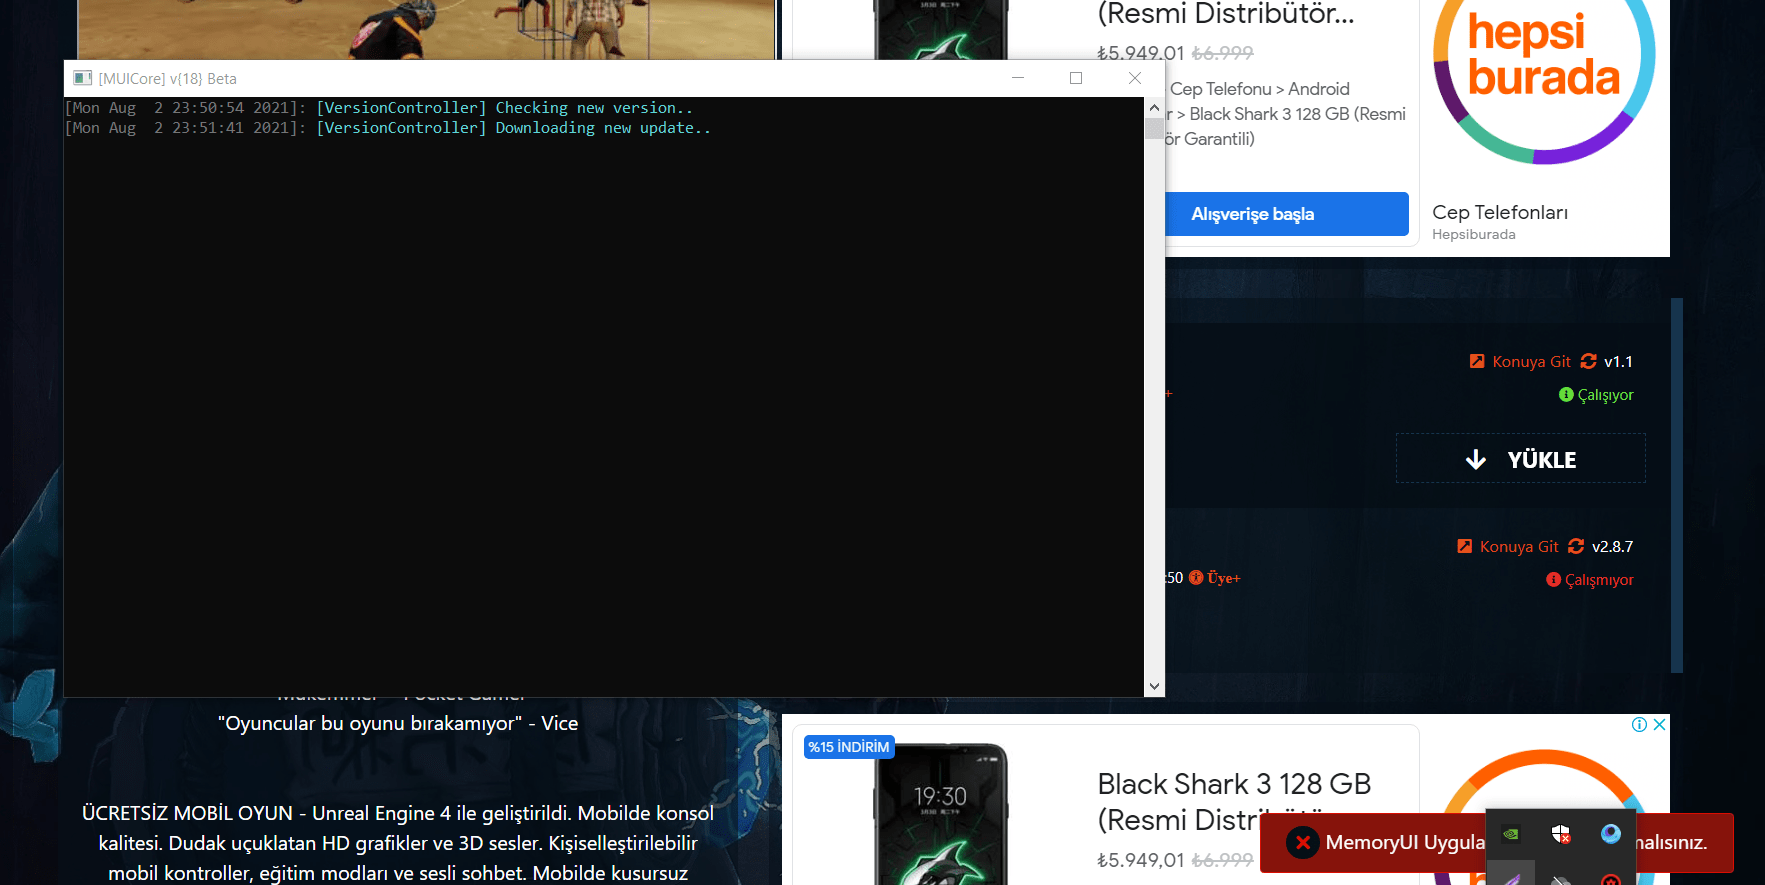Click the '(Resmi Distribütör...' top ad title
The height and width of the screenshot is (885, 1765).
coord(1226,14)
